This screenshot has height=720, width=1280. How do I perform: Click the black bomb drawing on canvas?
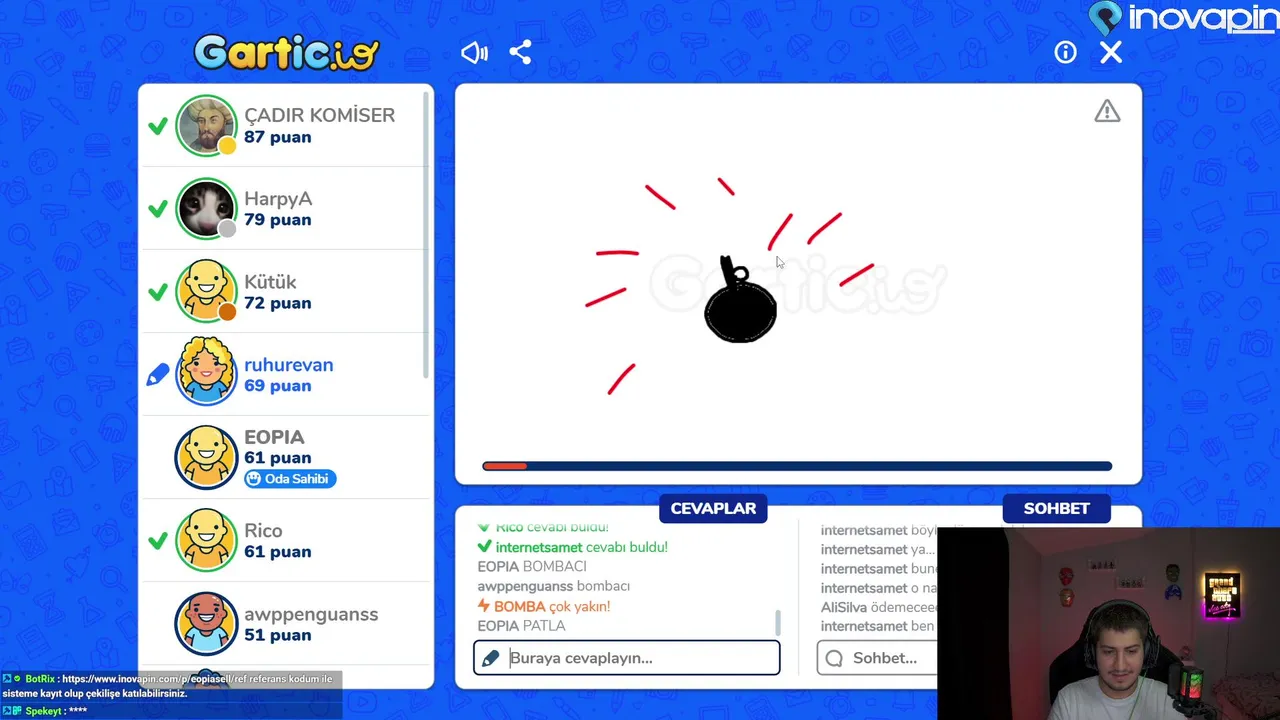click(740, 300)
